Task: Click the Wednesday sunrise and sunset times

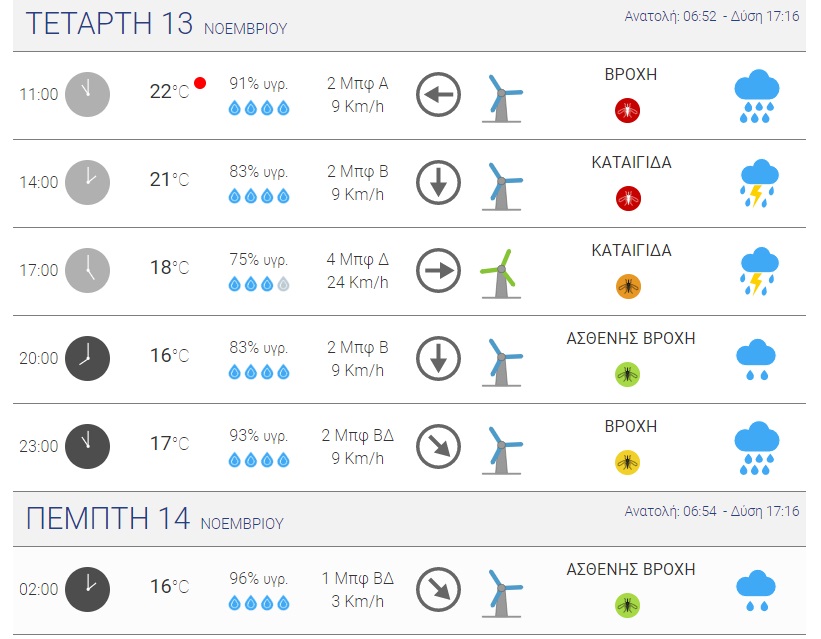Action: 712,16
